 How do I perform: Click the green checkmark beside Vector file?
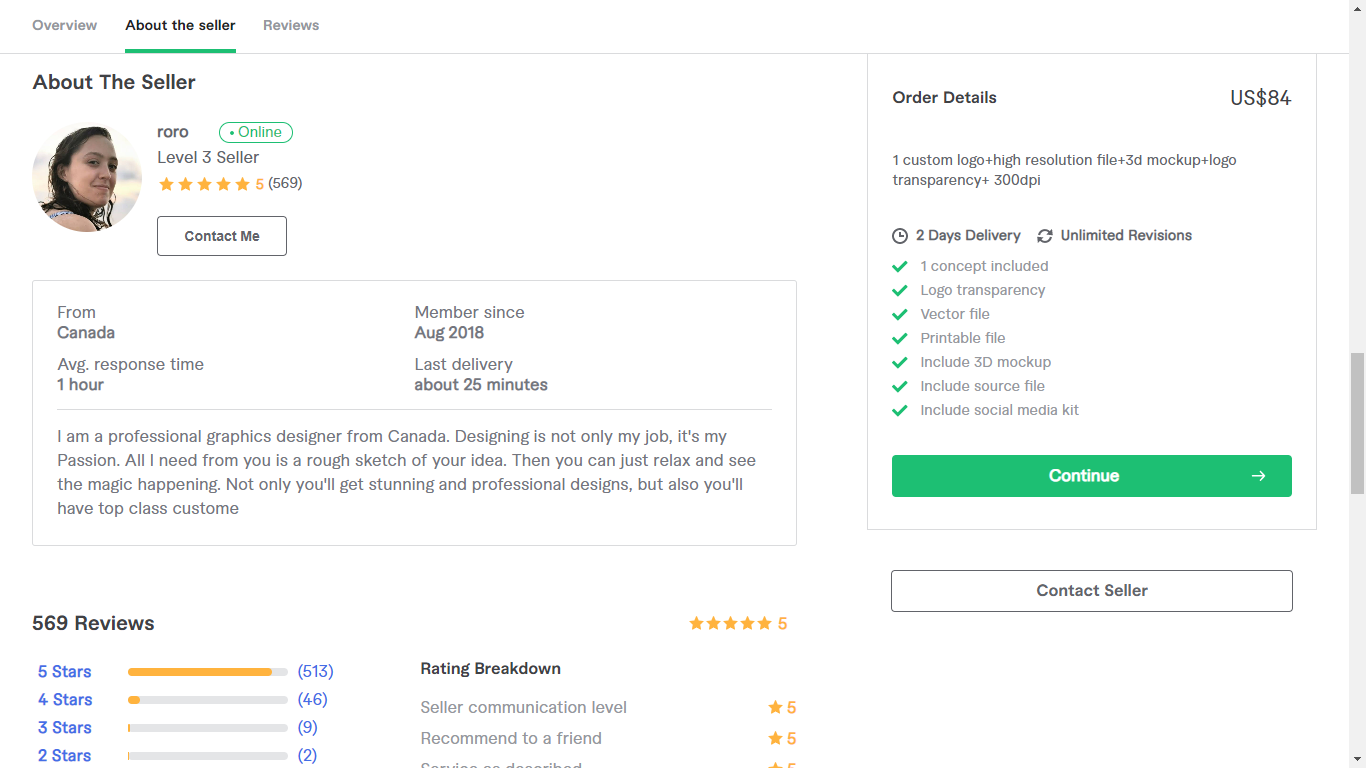(899, 314)
